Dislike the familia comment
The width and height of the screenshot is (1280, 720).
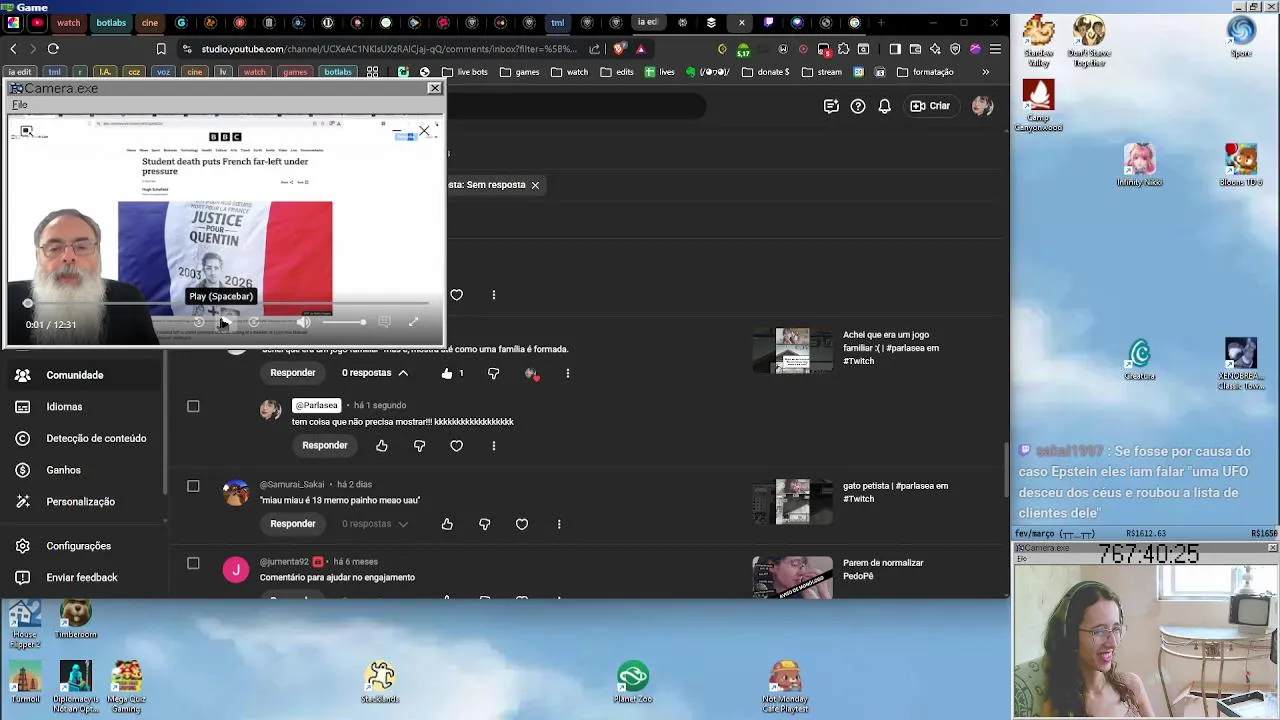pos(493,373)
